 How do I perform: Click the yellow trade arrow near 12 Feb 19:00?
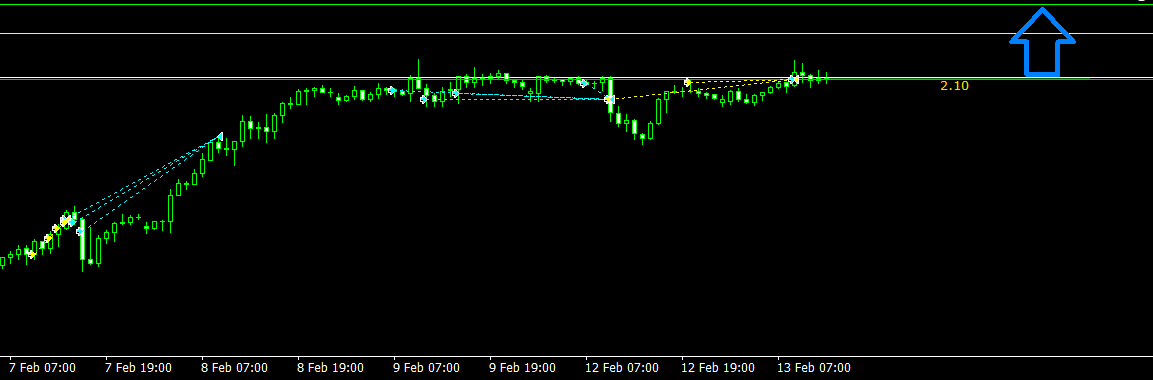pyautogui.click(x=687, y=82)
